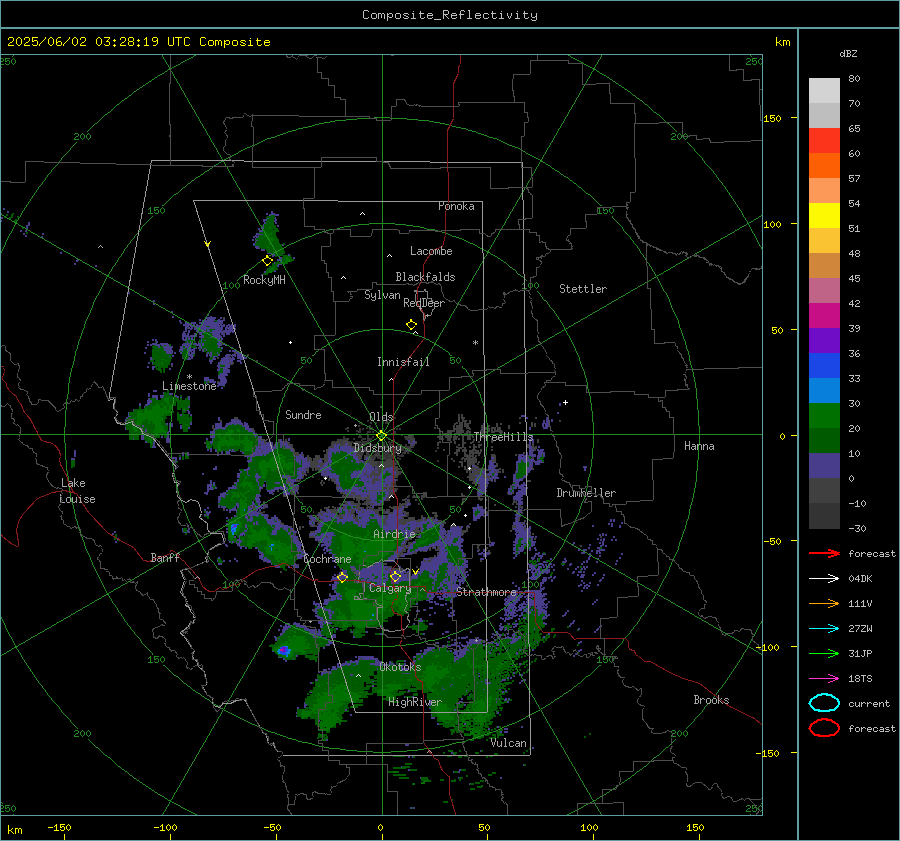Click the ThreeHills town label
The height and width of the screenshot is (841, 900).
click(503, 437)
